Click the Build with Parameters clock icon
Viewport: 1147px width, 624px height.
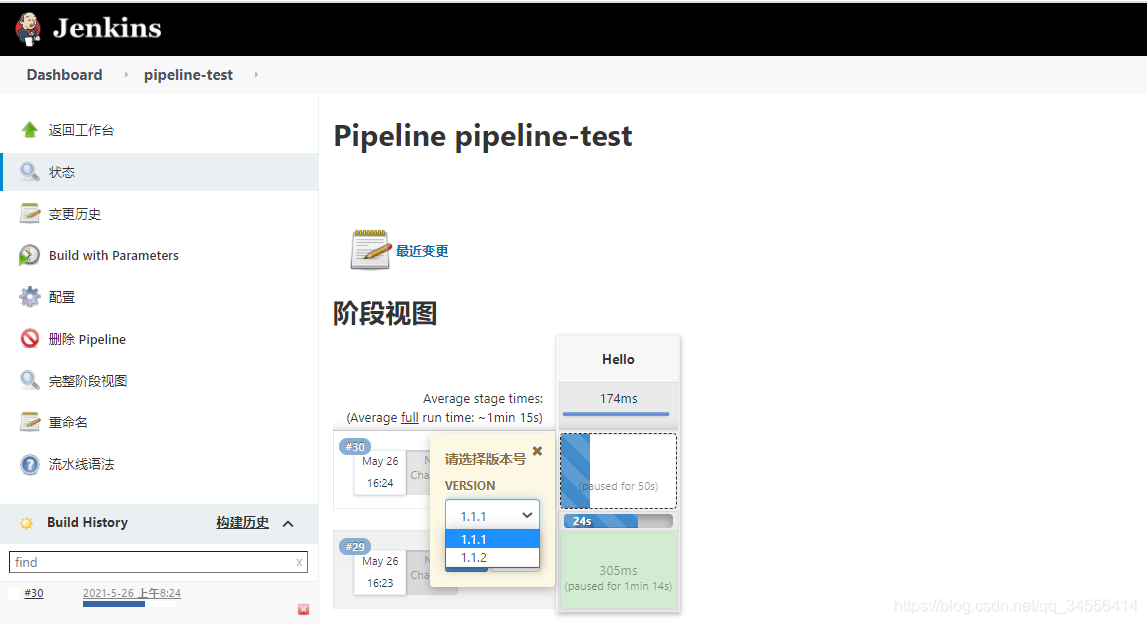point(29,255)
